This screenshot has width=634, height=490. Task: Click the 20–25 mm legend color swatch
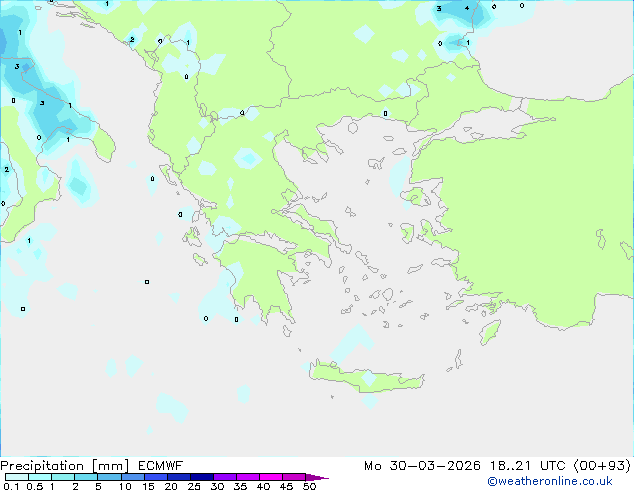(x=179, y=477)
